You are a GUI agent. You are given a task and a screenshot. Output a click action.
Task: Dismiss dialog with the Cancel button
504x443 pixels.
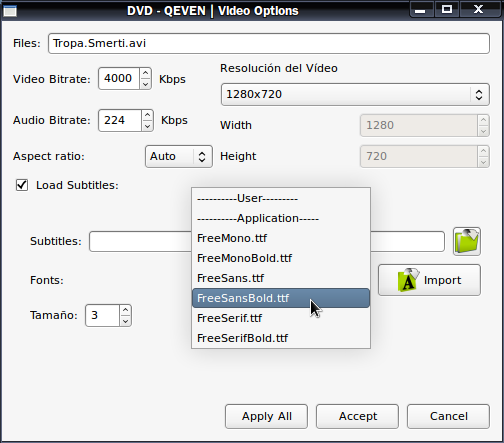448,416
